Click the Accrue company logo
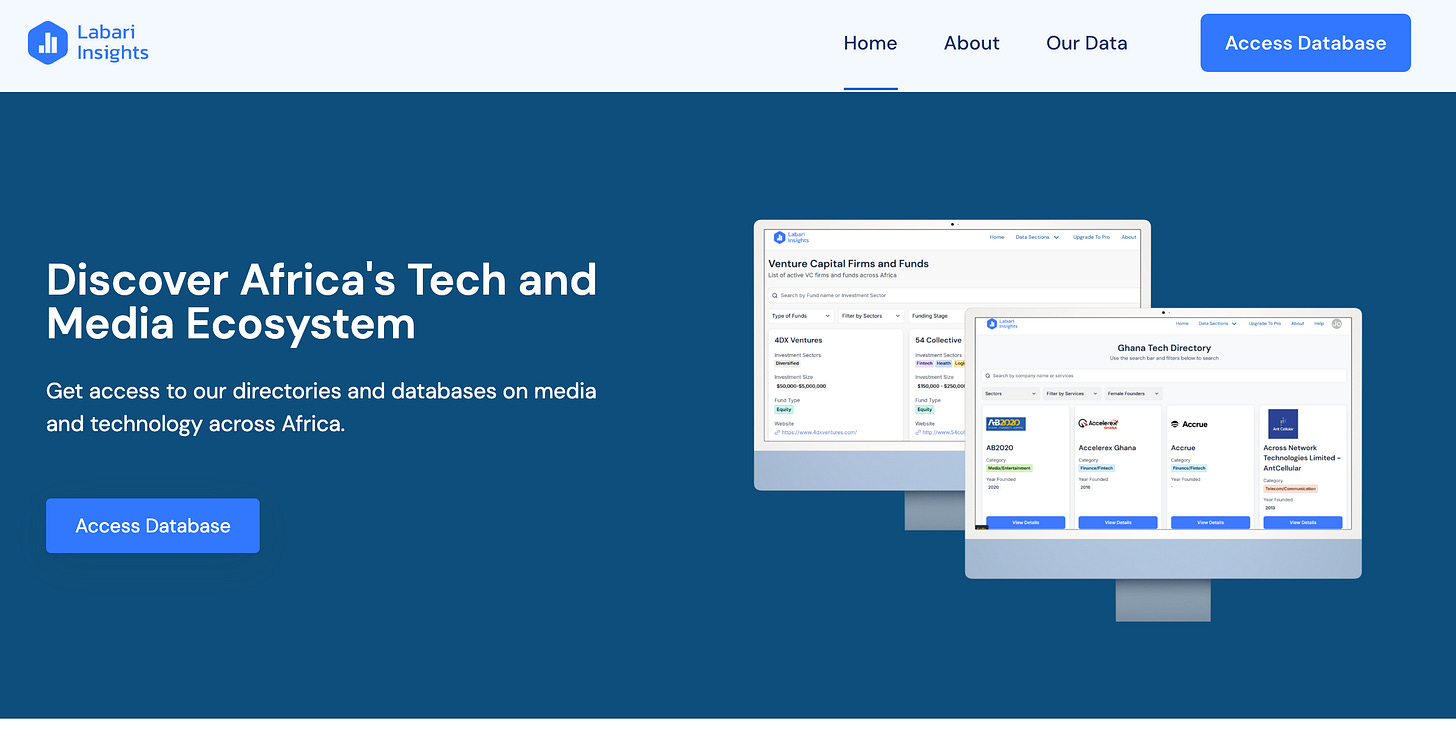1456x753 pixels. pos(1189,424)
